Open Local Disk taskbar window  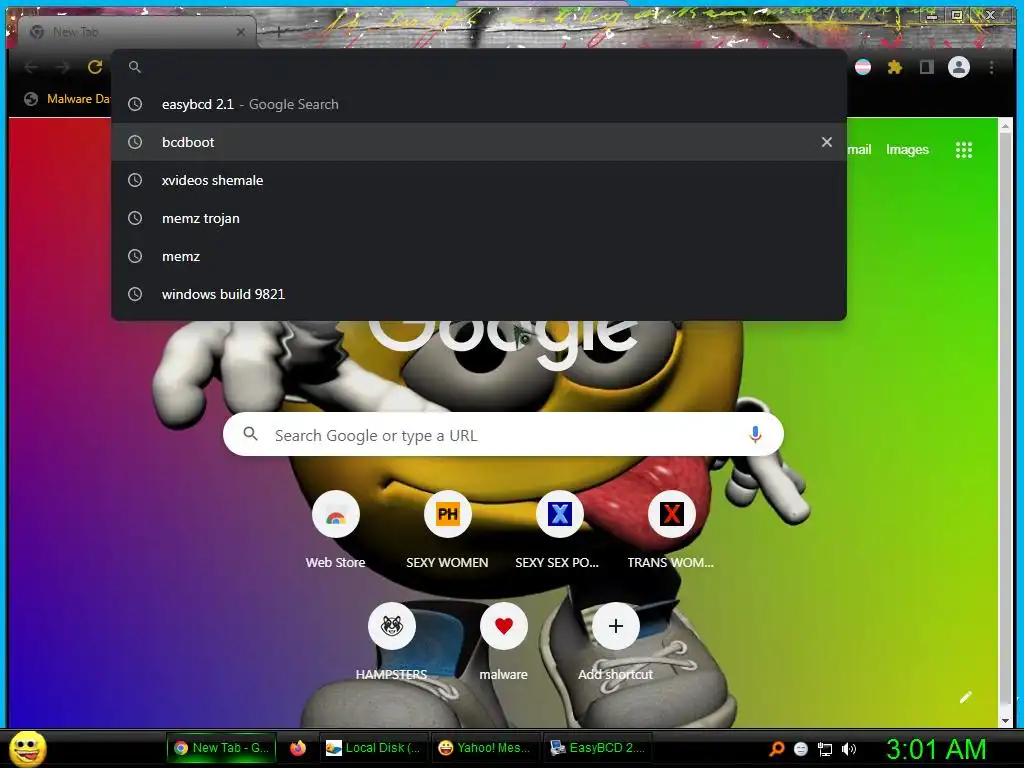click(x=374, y=748)
